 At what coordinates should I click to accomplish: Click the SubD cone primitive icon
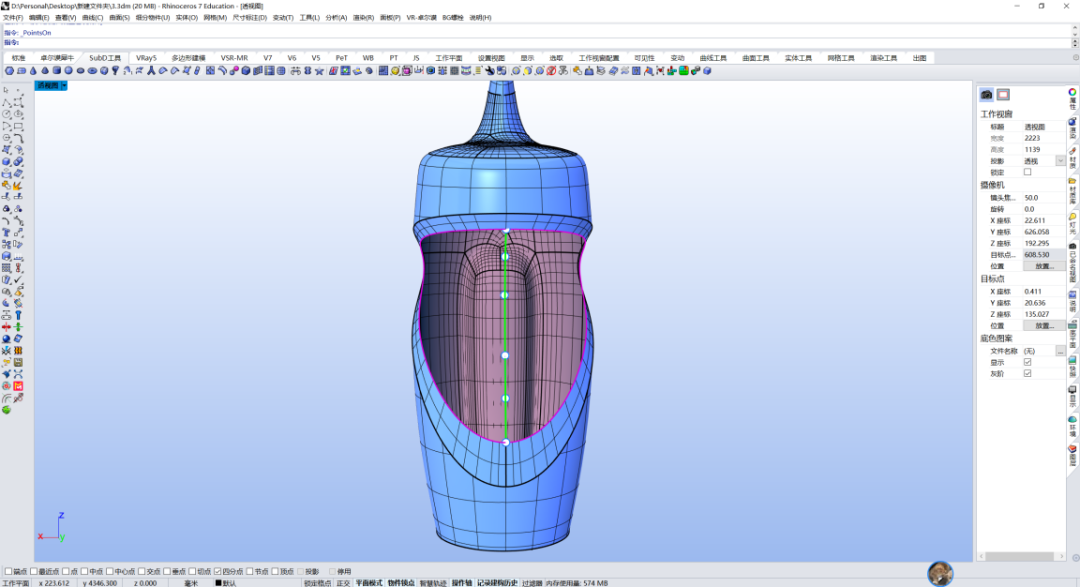pos(33,70)
